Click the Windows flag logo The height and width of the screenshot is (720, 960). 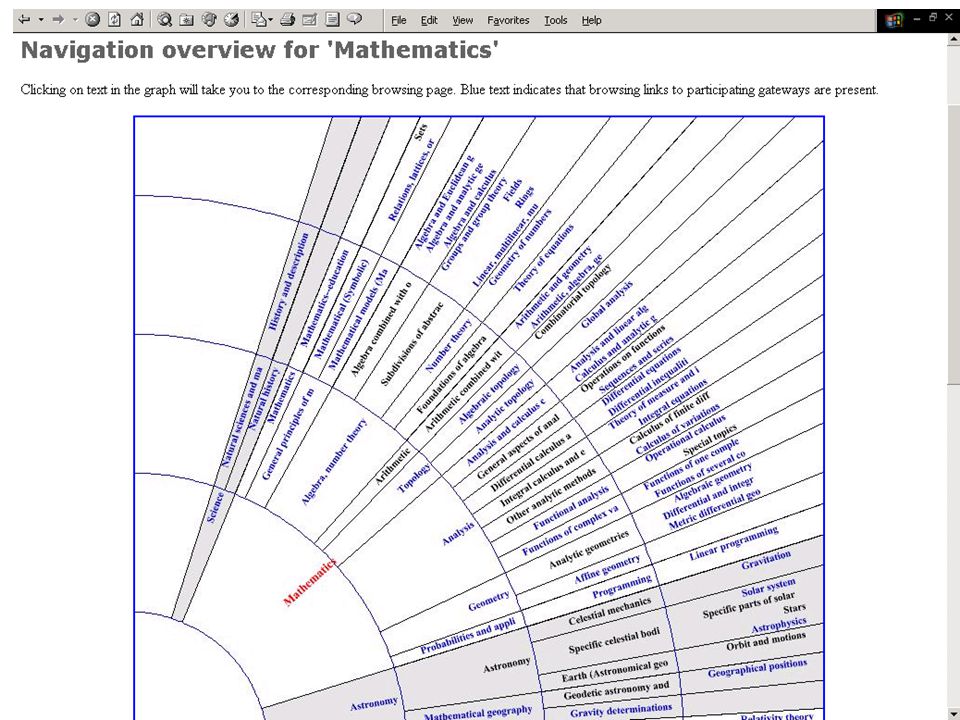(894, 20)
